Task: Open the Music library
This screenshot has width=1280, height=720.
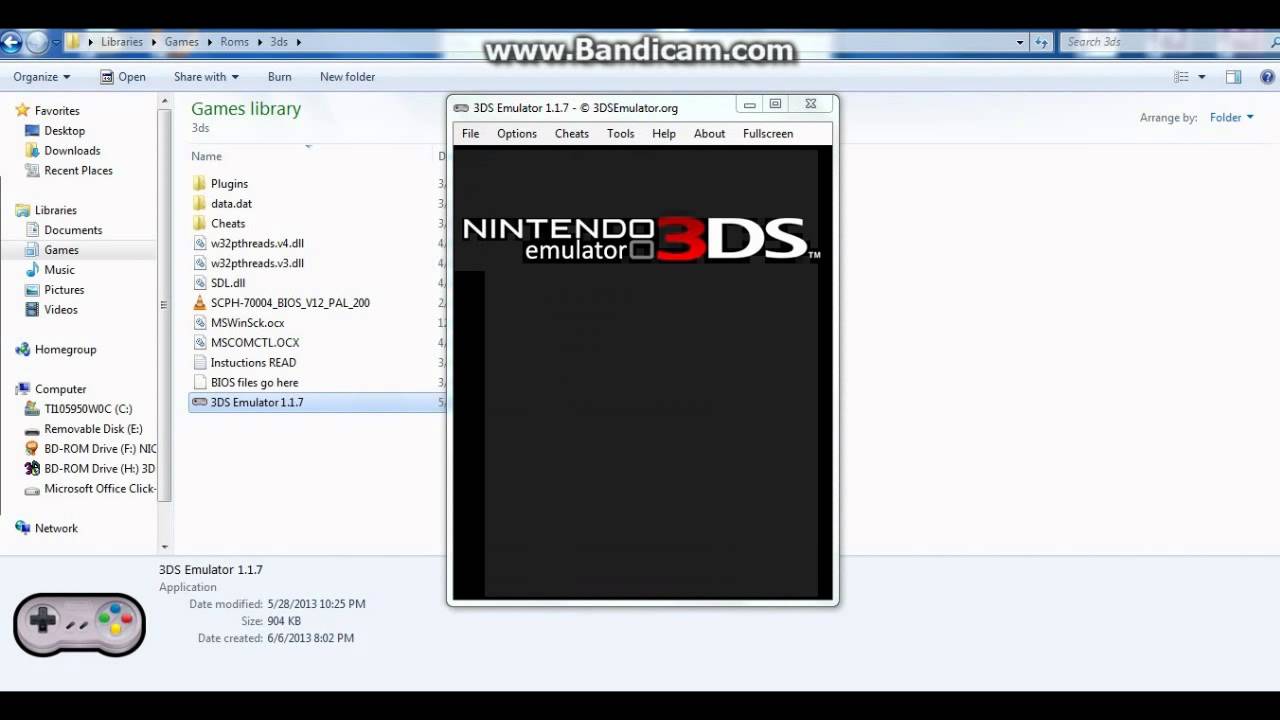Action: coord(59,270)
